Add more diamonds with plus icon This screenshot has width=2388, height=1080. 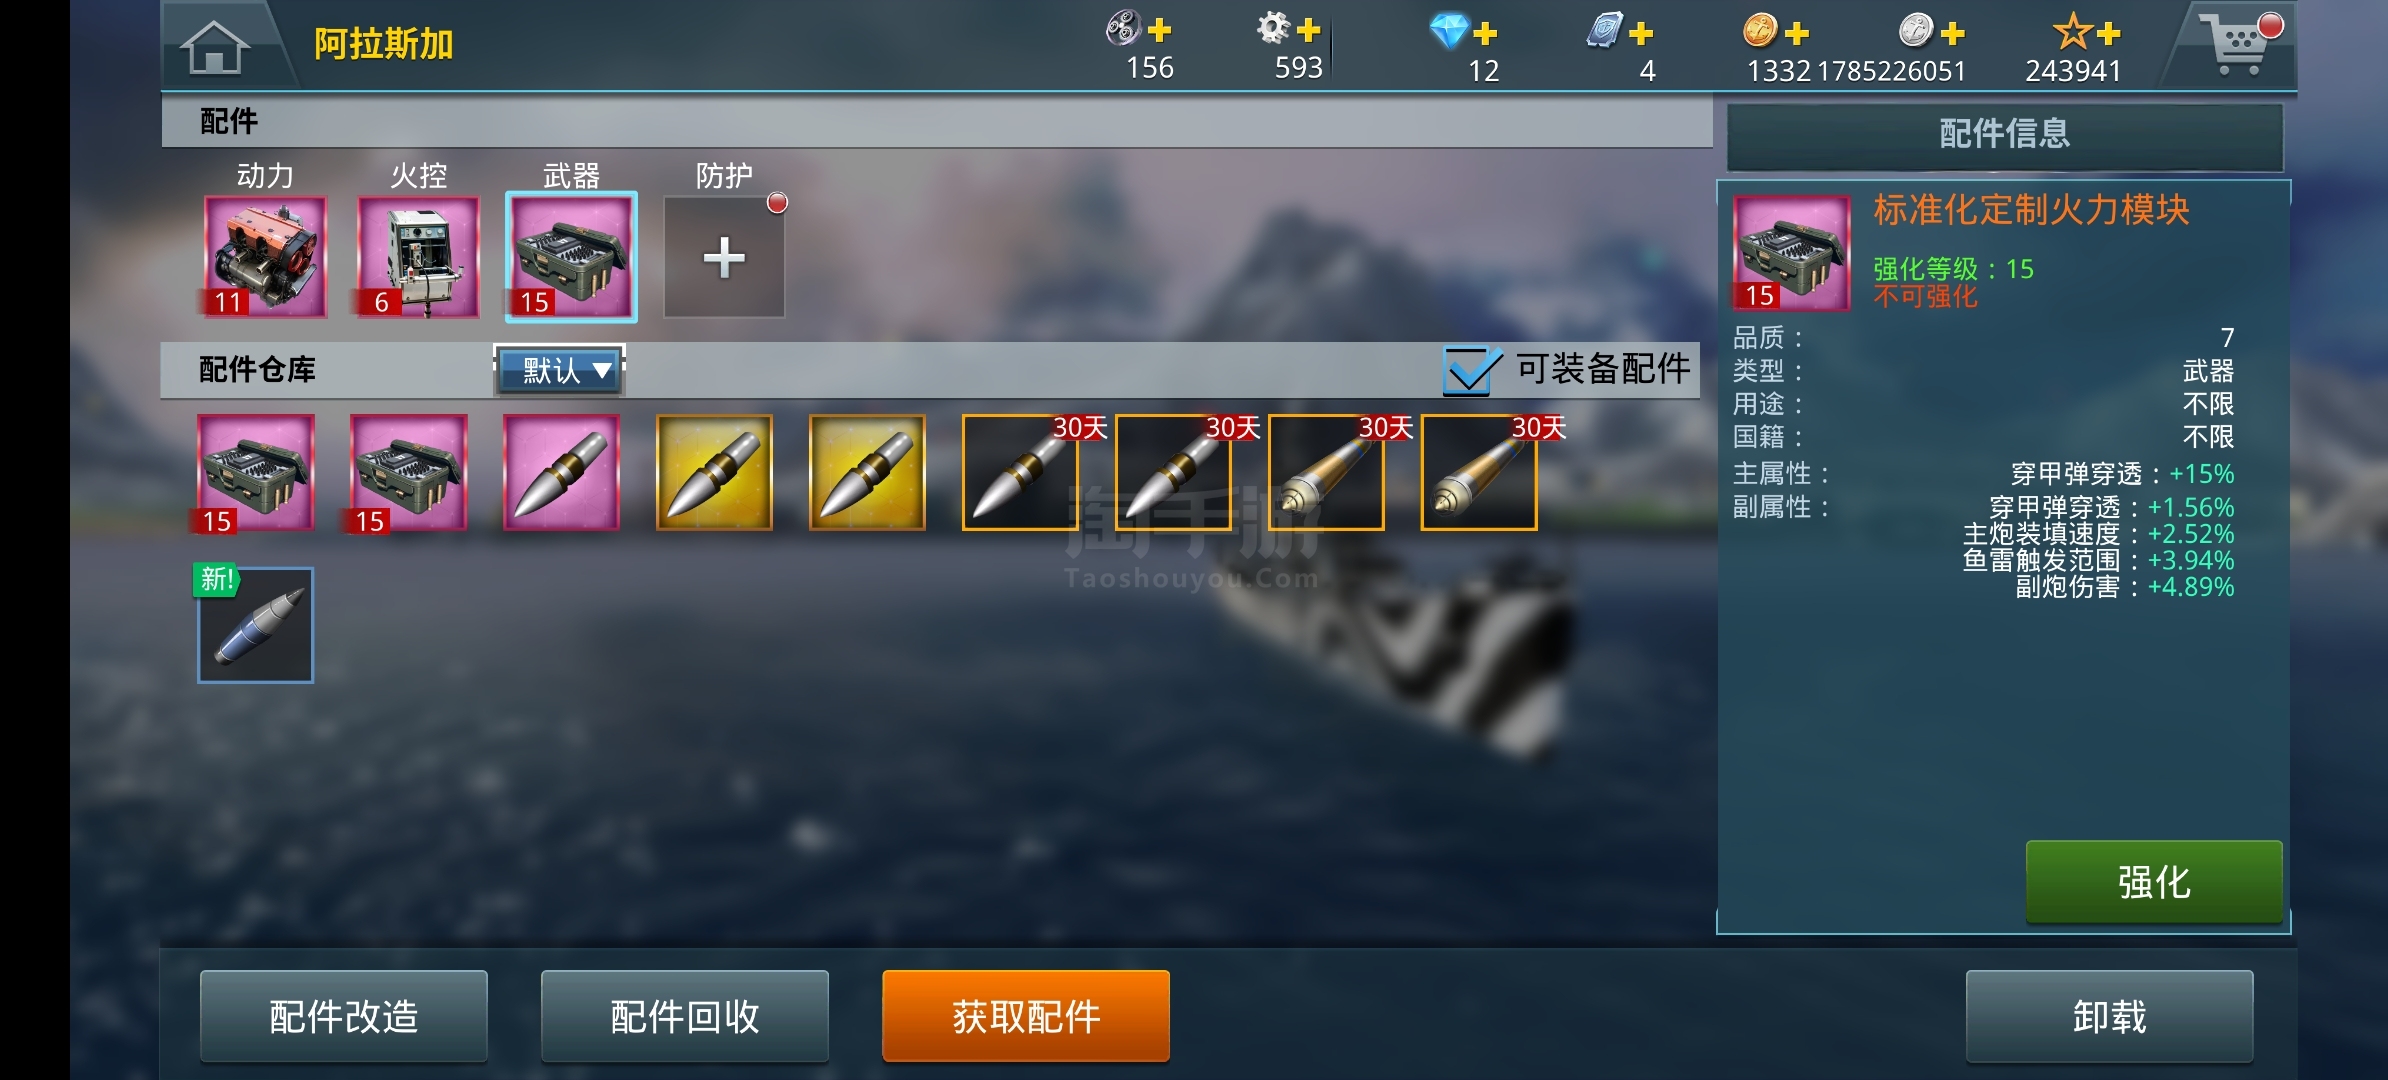click(x=1485, y=33)
